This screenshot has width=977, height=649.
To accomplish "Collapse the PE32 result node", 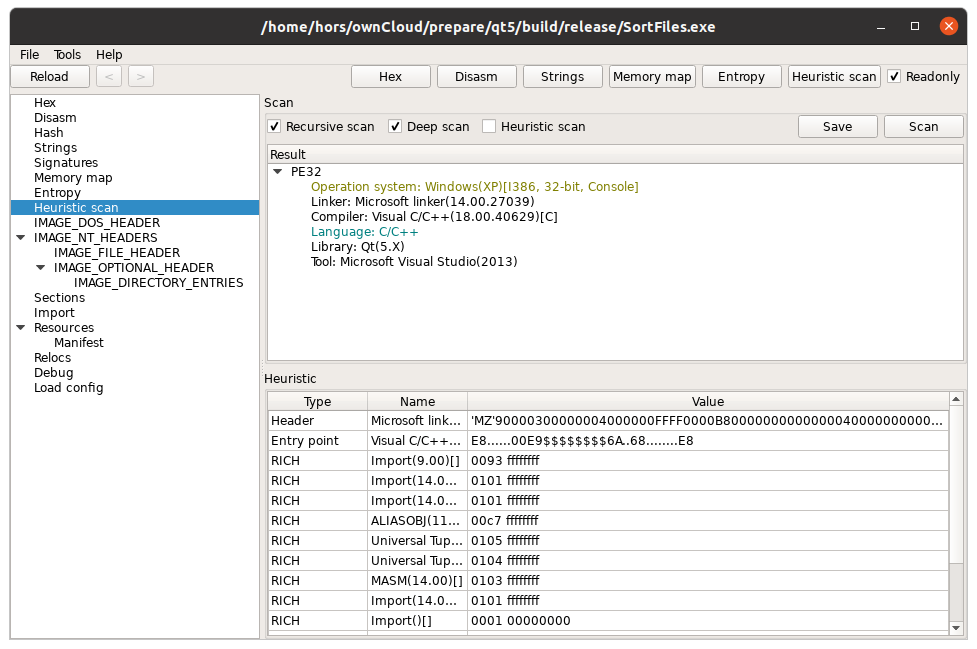I will pos(278,172).
